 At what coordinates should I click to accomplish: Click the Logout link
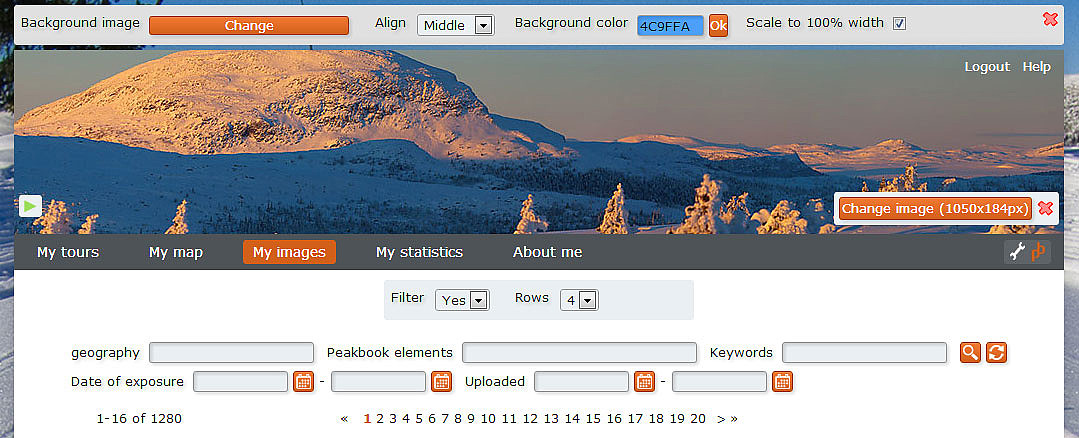point(987,67)
